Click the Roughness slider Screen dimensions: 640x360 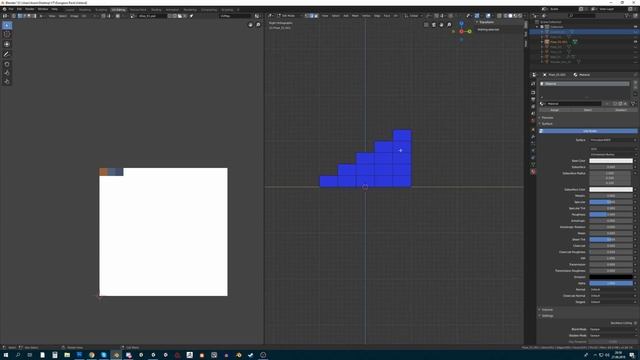(611, 215)
